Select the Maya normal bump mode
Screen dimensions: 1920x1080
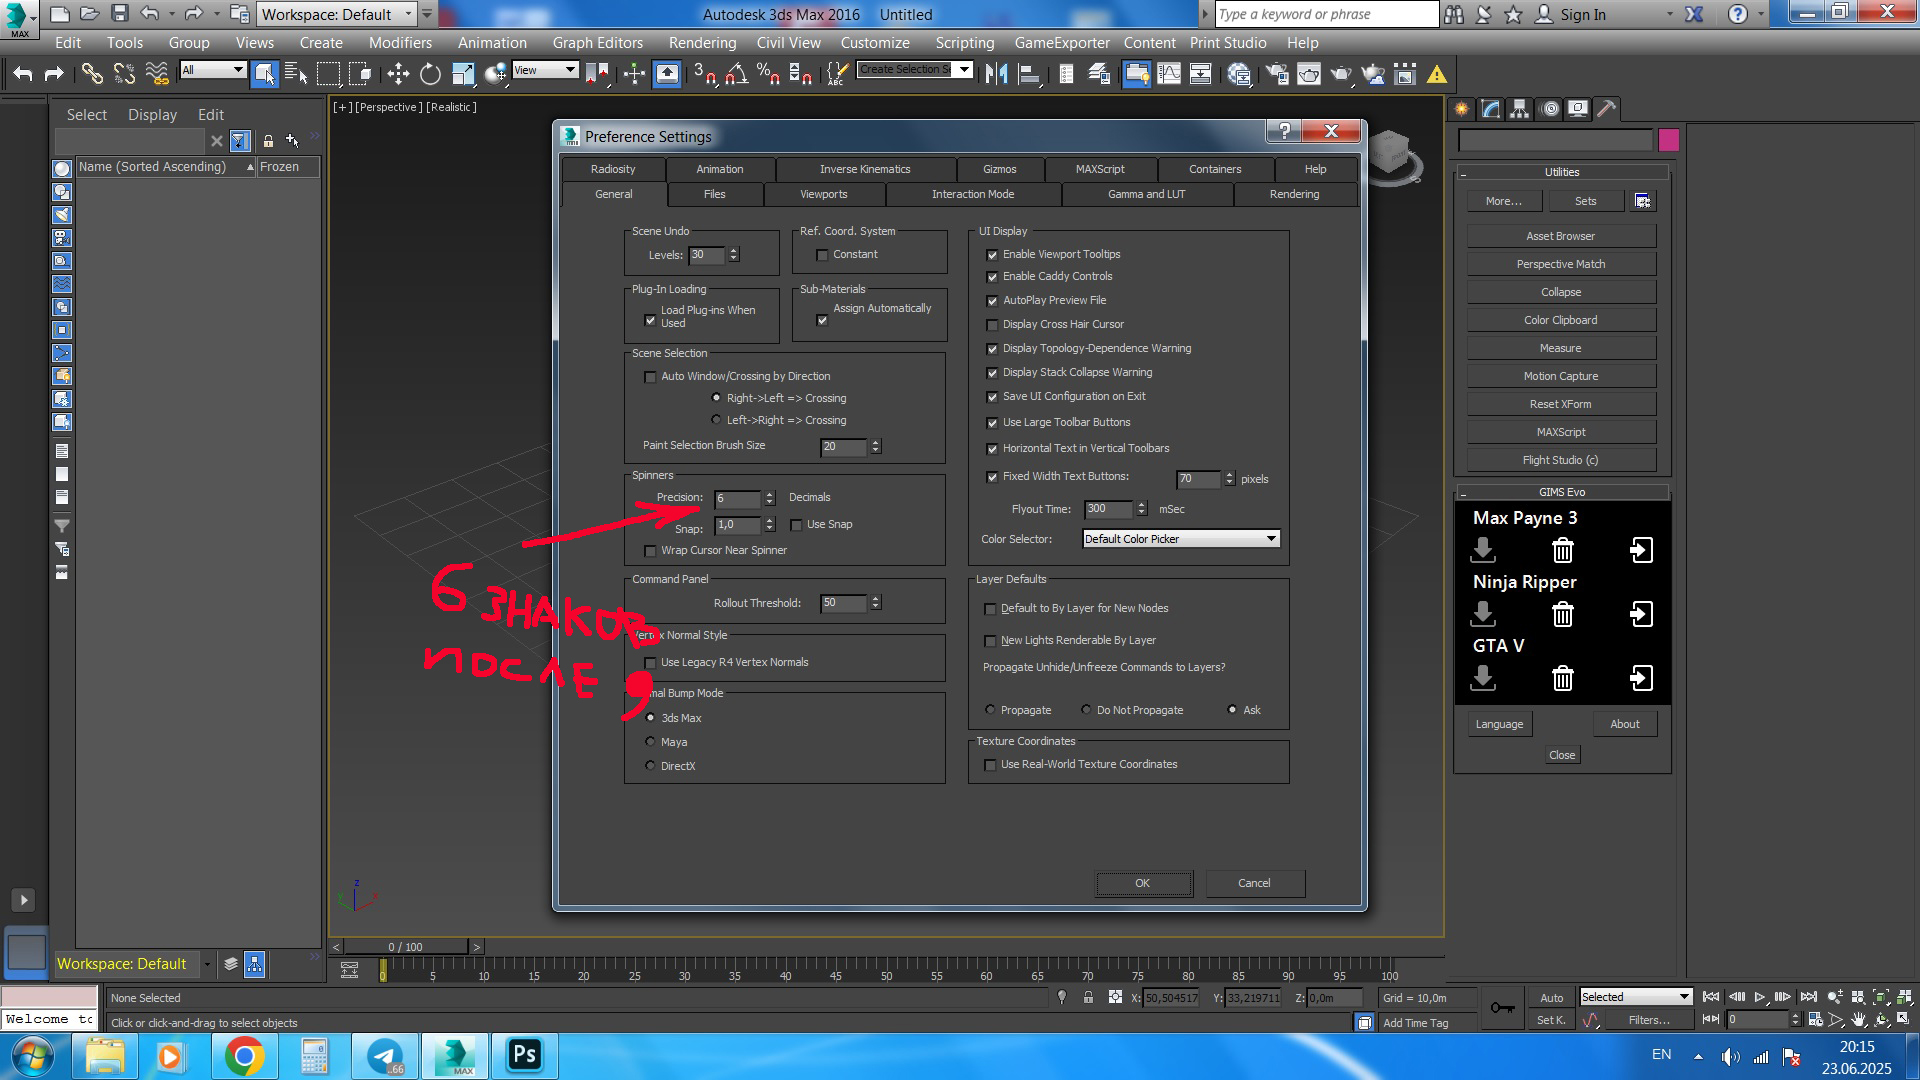[651, 742]
